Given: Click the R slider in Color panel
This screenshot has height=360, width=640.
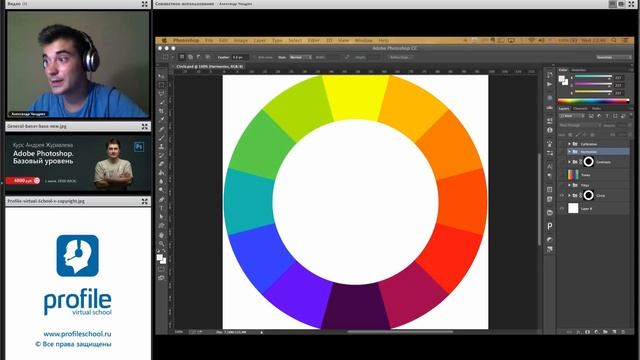Looking at the screenshot, I should tap(593, 77).
